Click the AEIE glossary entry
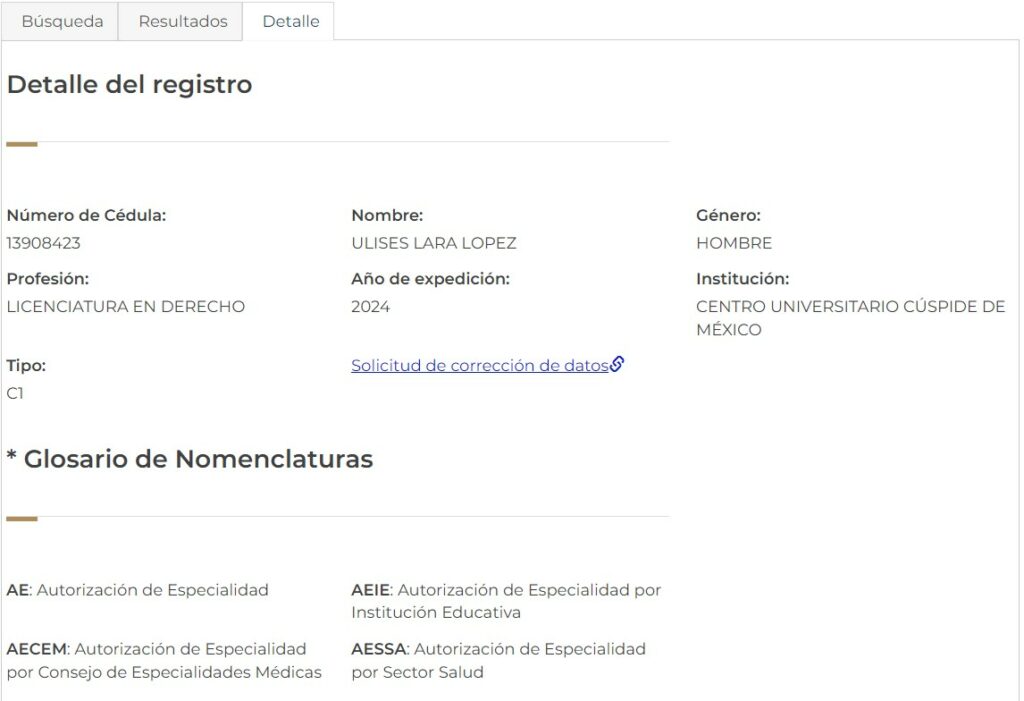1024x701 pixels. coord(506,601)
